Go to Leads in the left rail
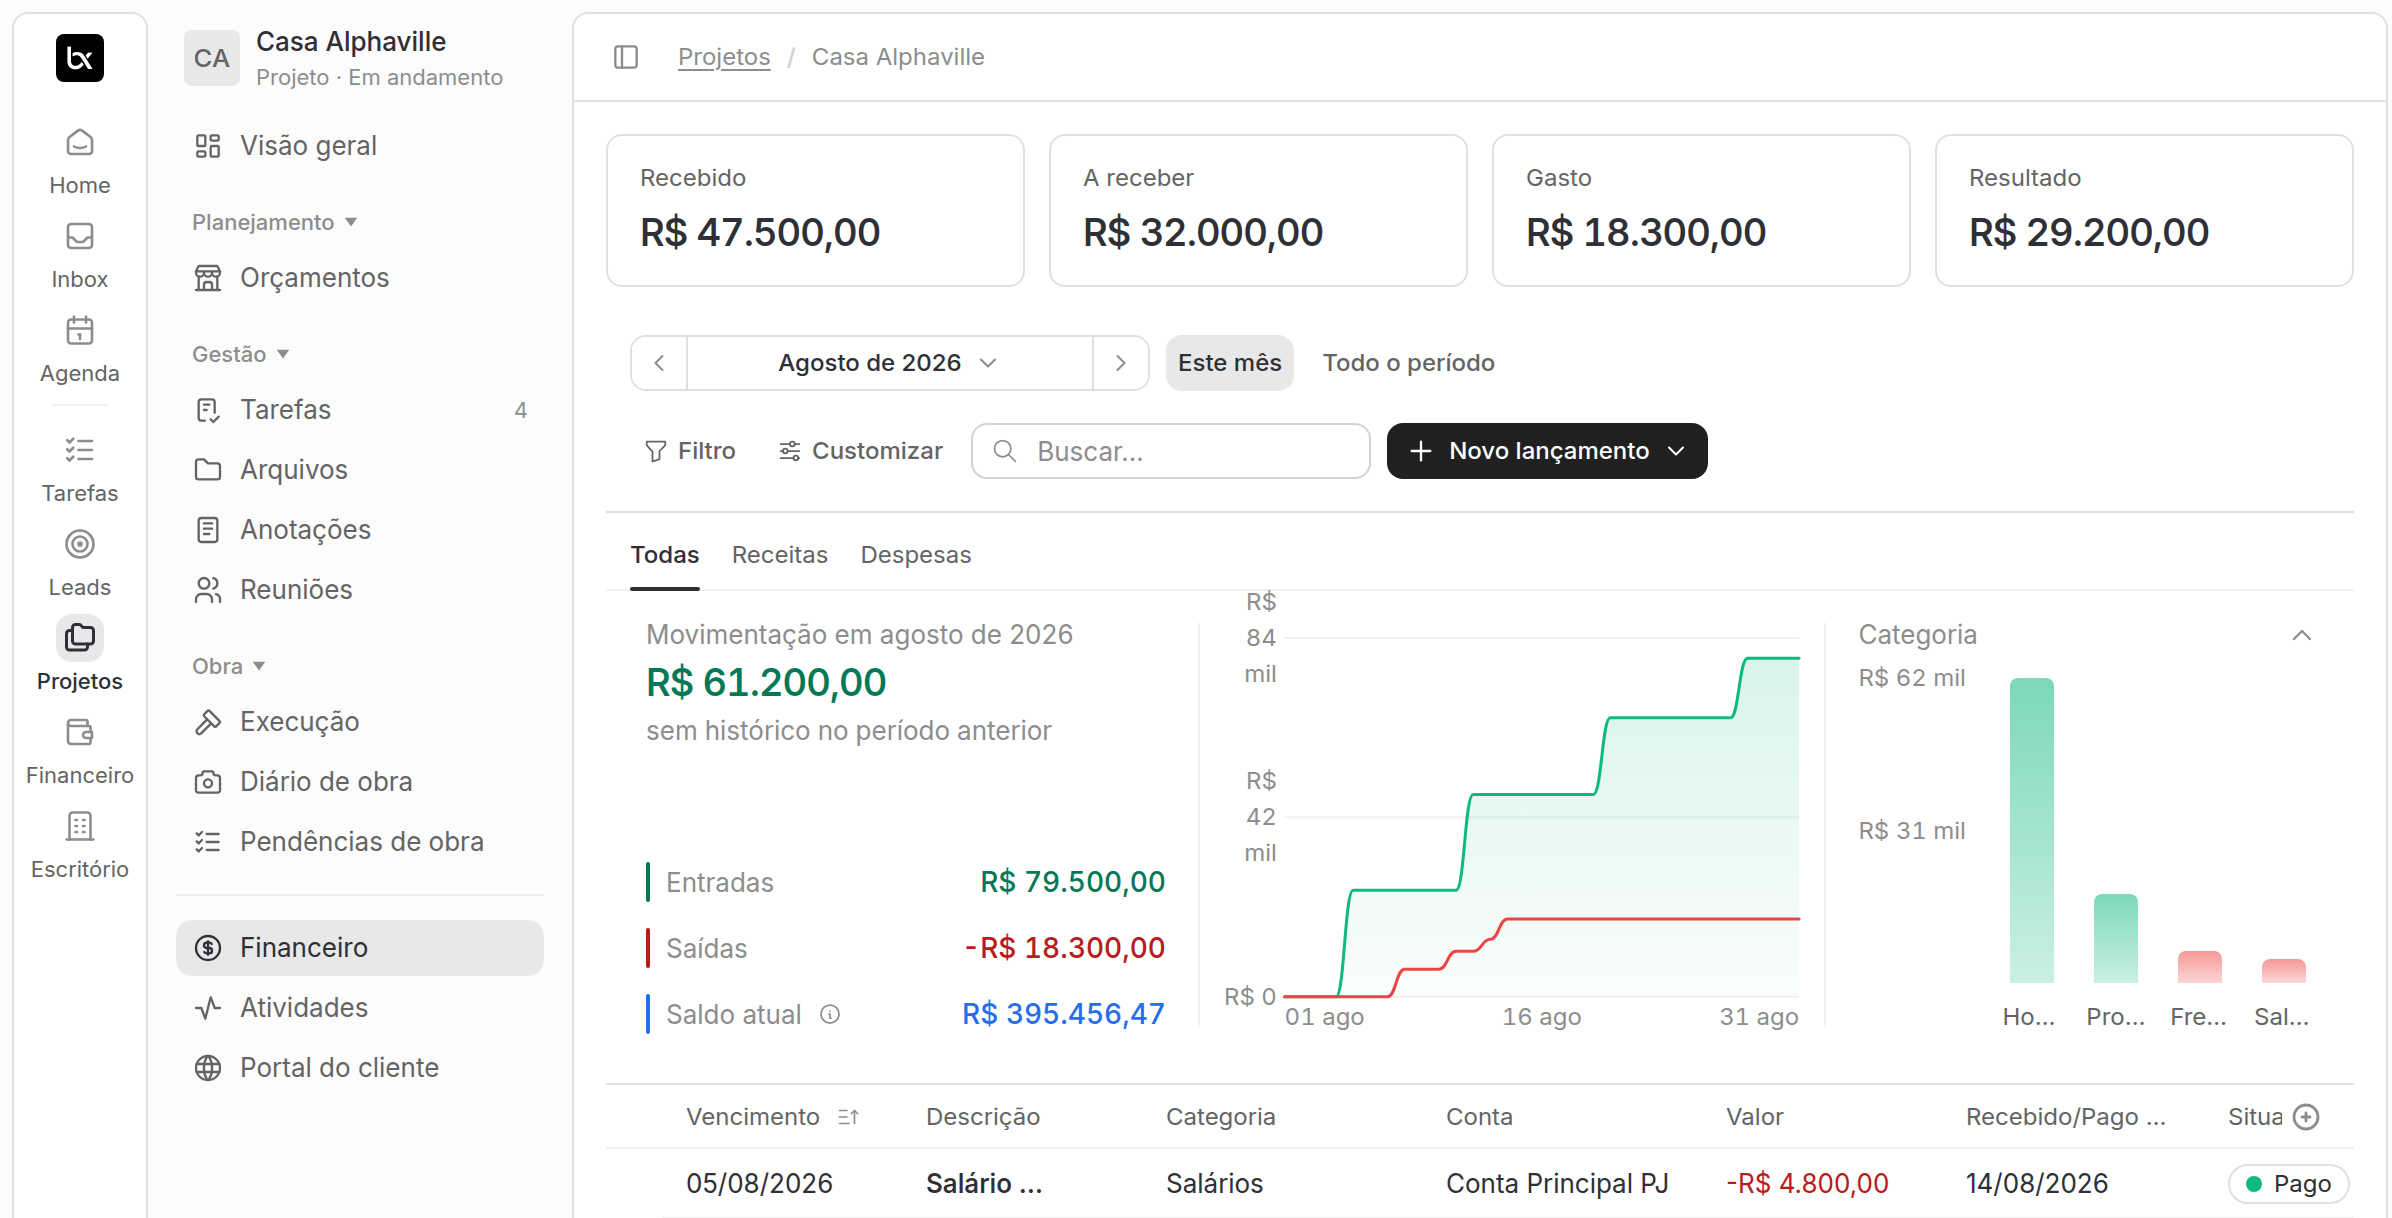Viewport: 2392px width, 1218px height. pyautogui.click(x=80, y=564)
